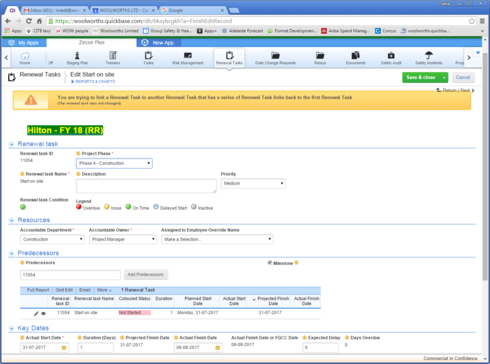Click the eye view icon in the predecessor row

point(43,313)
